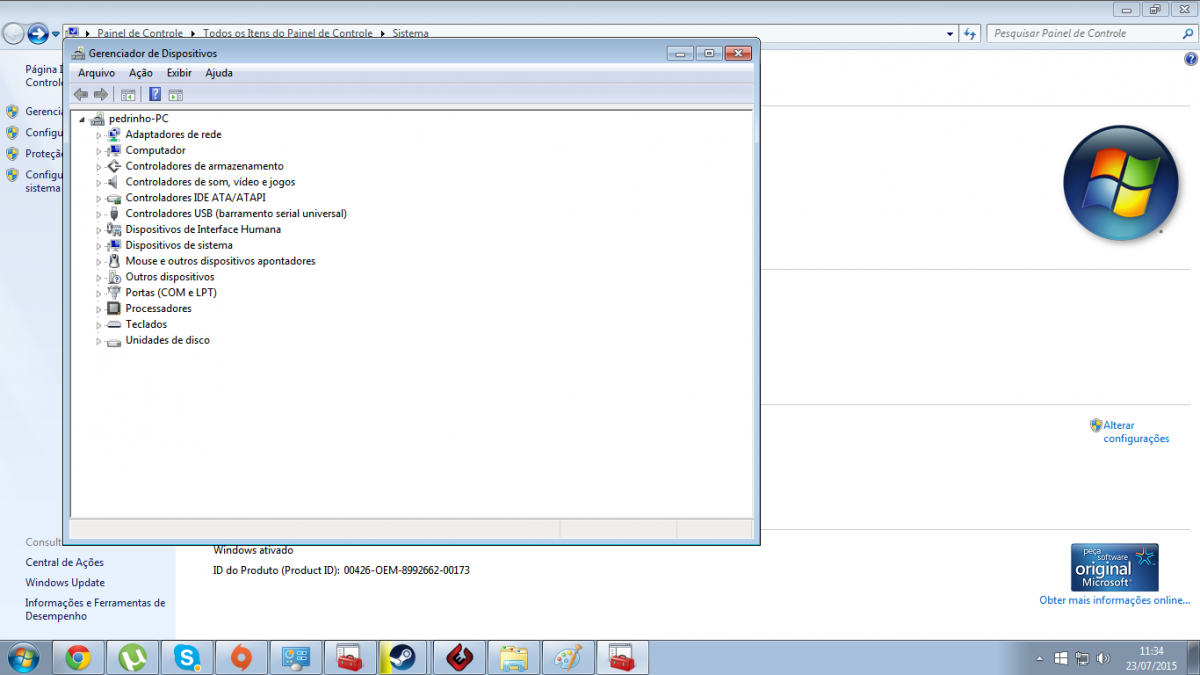The height and width of the screenshot is (675, 1200).
Task: Open Paint from the taskbar
Action: tap(567, 658)
